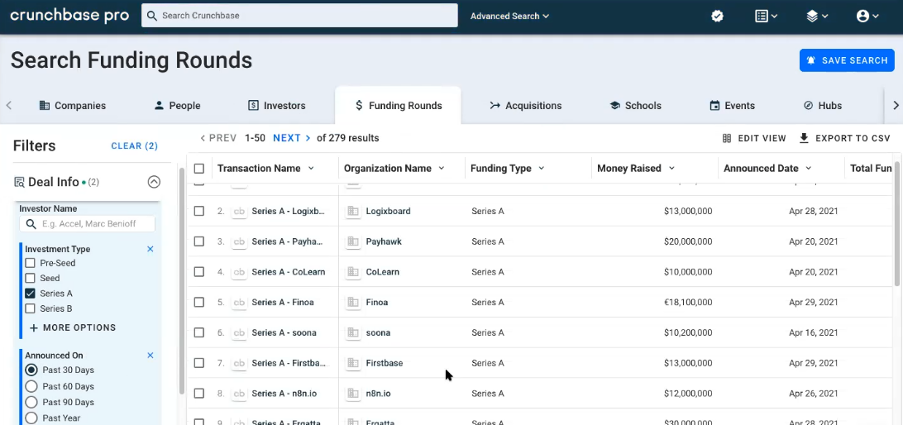Select the n8n.io row checkbox
Image resolution: width=904 pixels, height=426 pixels.
(x=199, y=393)
